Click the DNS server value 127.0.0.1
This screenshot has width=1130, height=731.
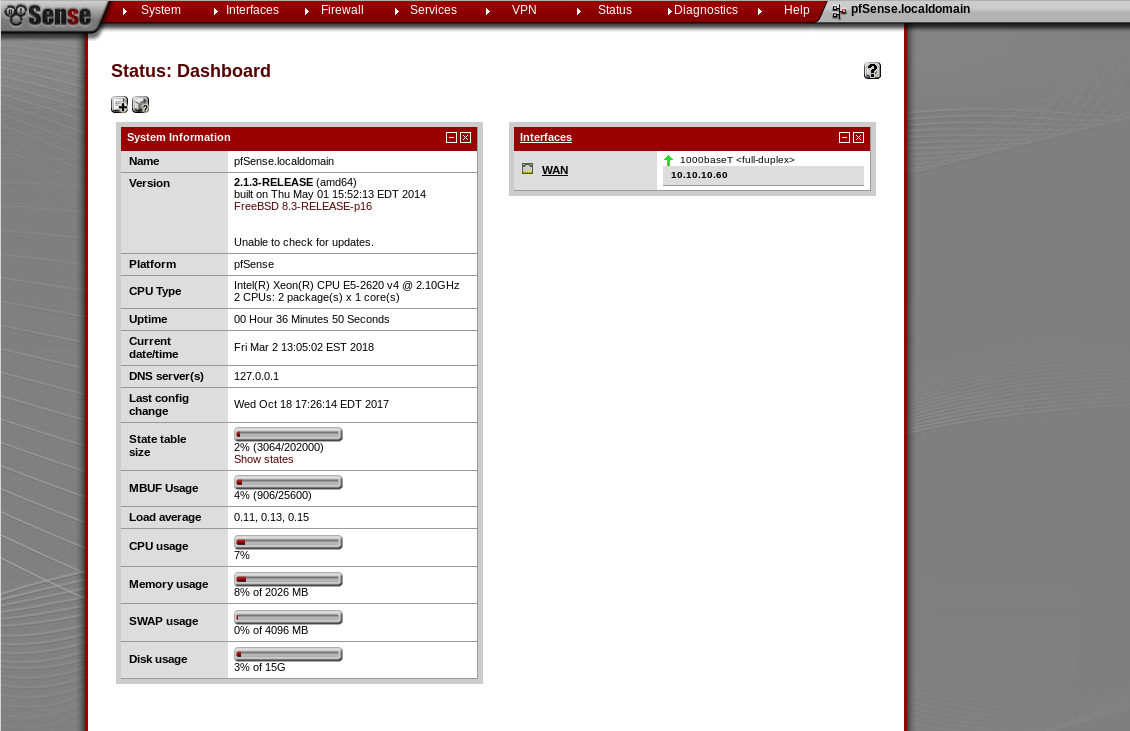[x=256, y=376]
